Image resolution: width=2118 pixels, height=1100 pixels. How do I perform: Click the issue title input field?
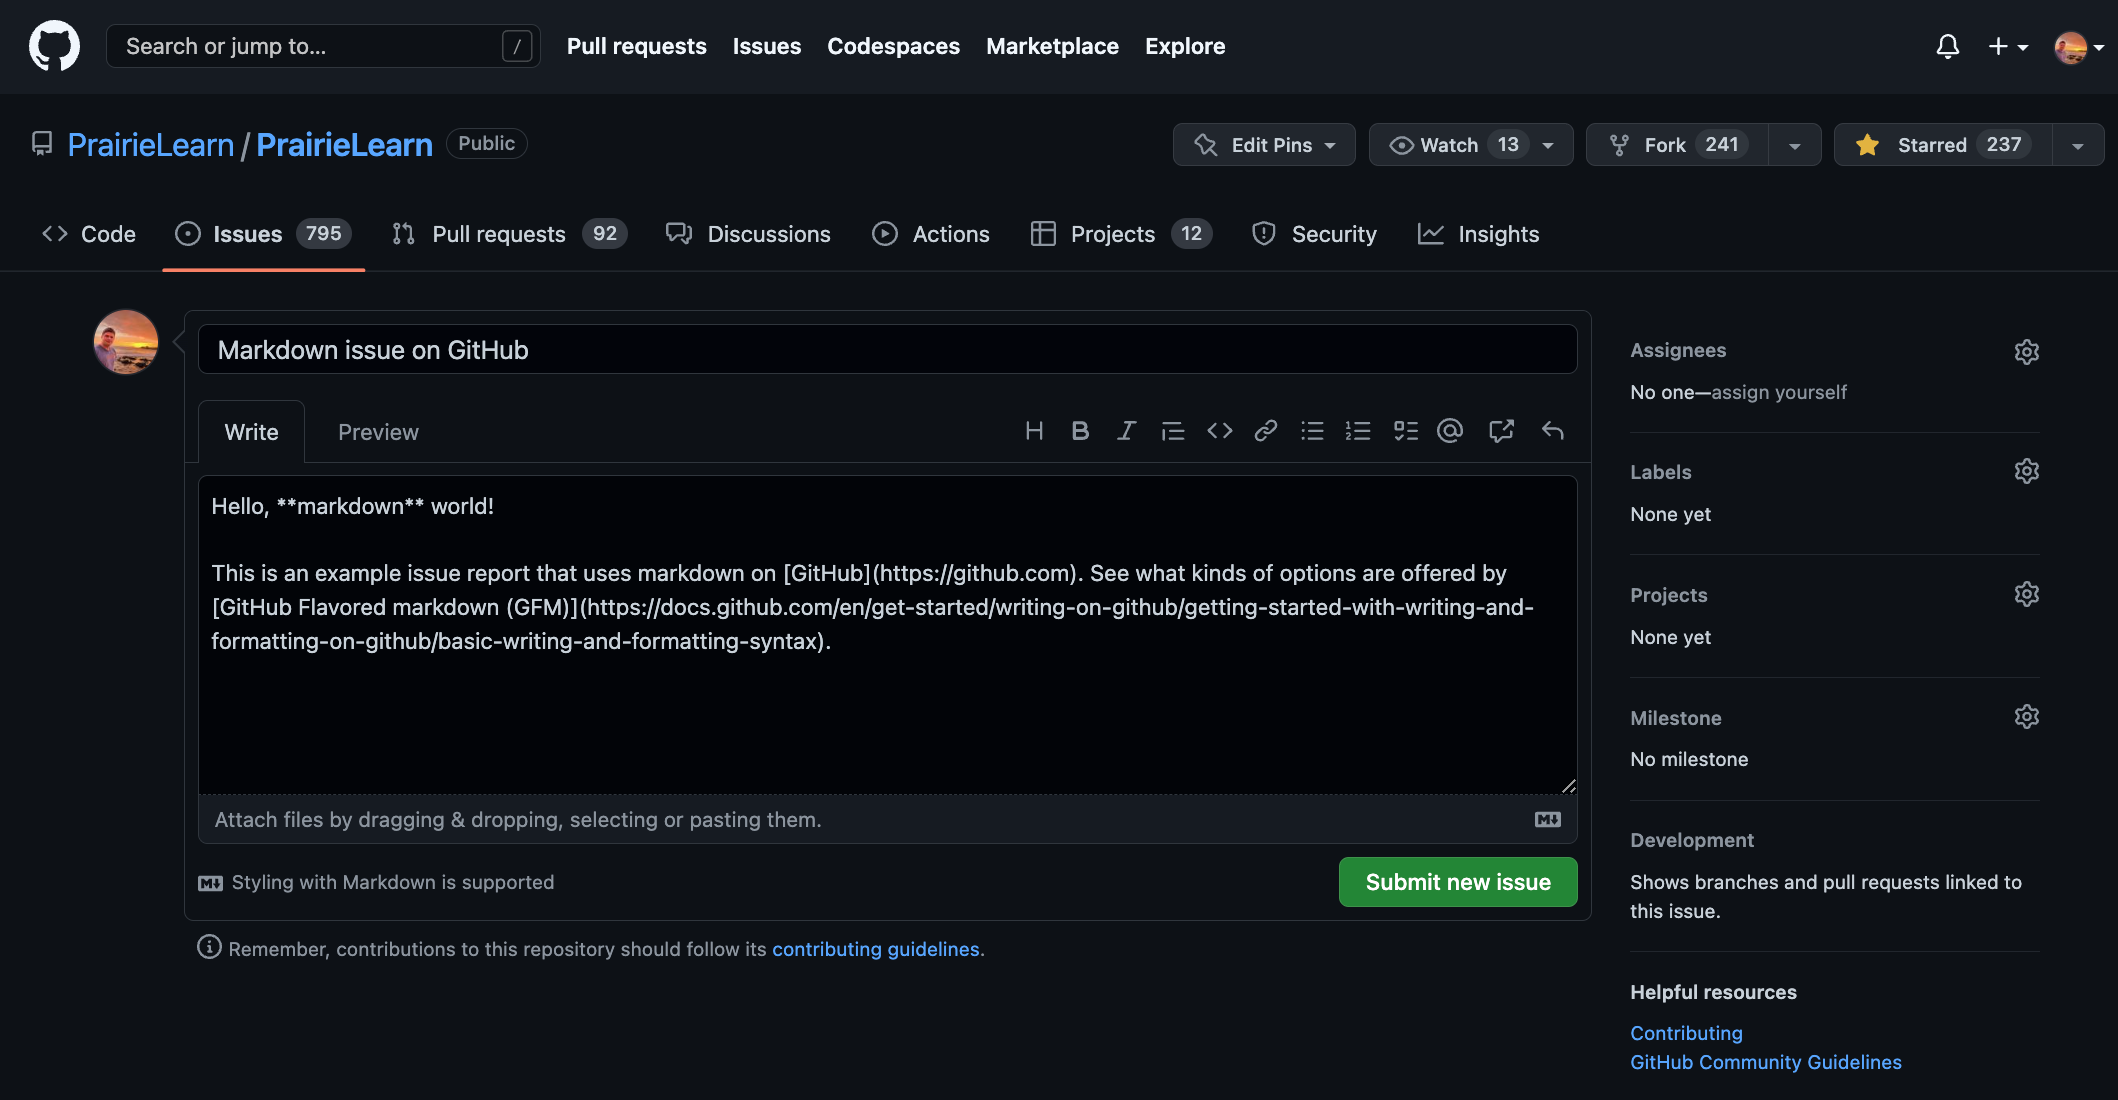[886, 349]
